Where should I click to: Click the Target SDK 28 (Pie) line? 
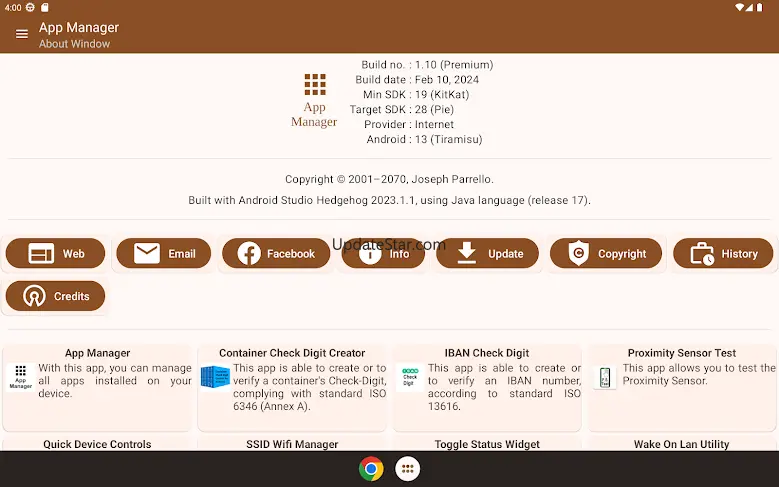(x=402, y=110)
